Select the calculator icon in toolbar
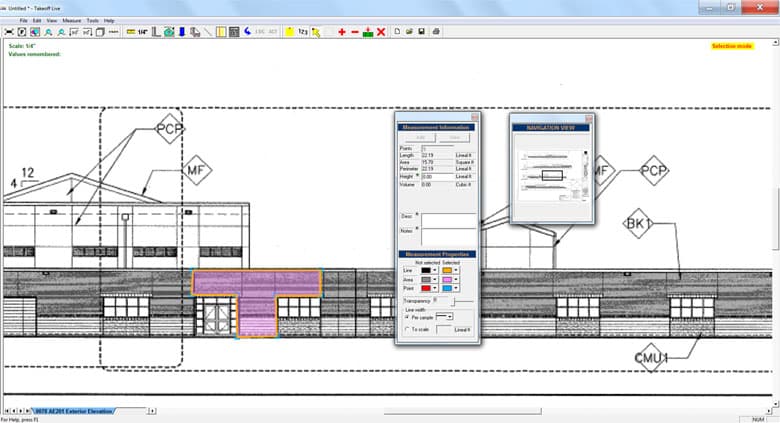Image resolution: width=780 pixels, height=423 pixels. (x=233, y=32)
